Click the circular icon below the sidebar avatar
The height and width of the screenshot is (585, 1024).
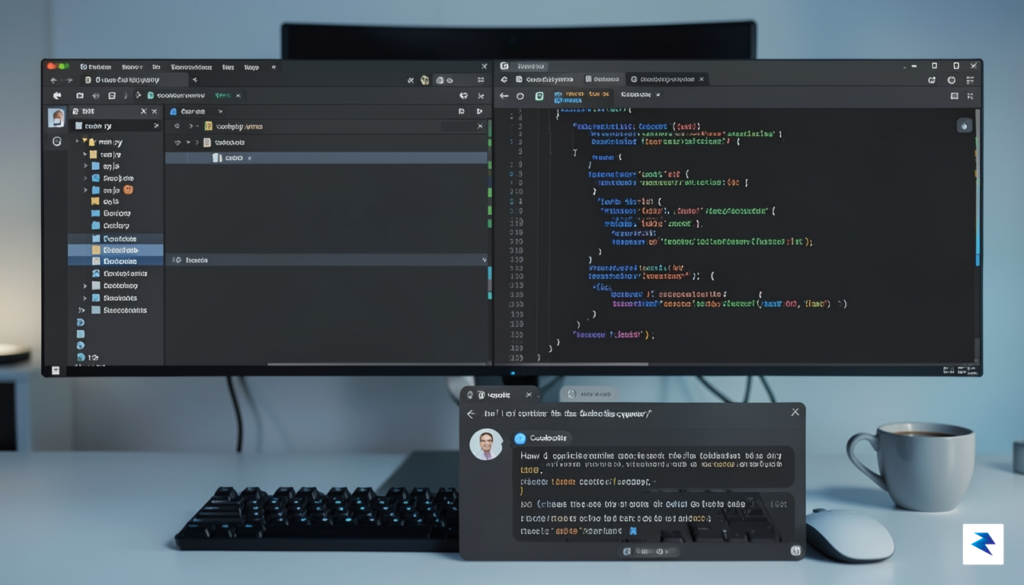point(57,141)
